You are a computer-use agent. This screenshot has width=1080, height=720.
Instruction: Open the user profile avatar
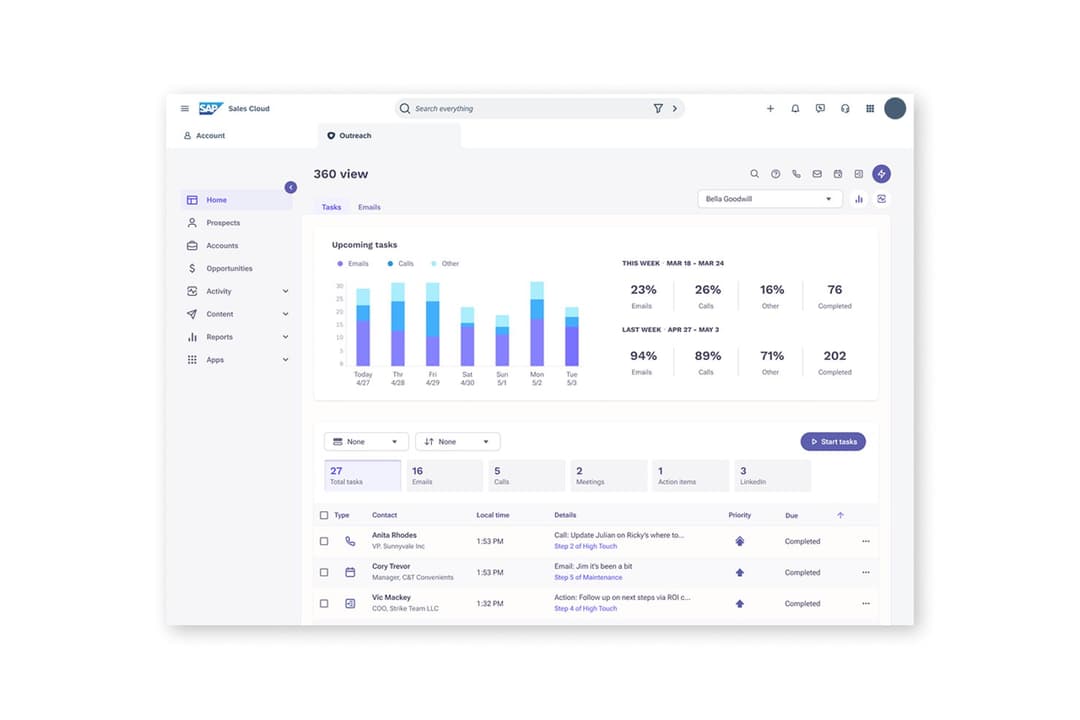pos(895,108)
